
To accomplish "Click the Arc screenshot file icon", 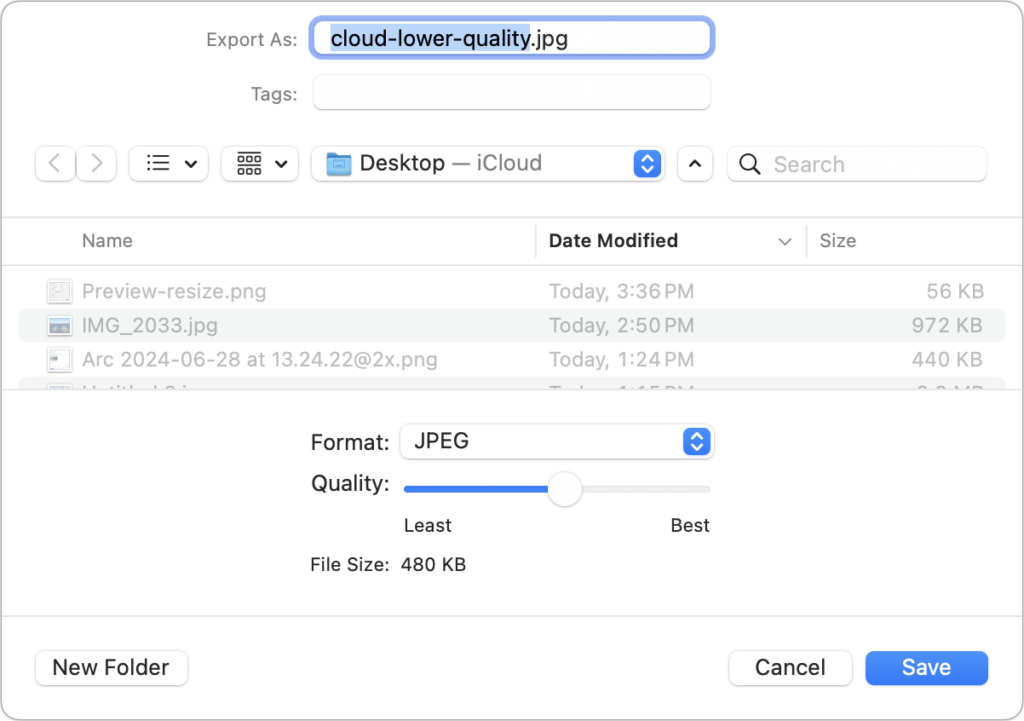I will (59, 359).
